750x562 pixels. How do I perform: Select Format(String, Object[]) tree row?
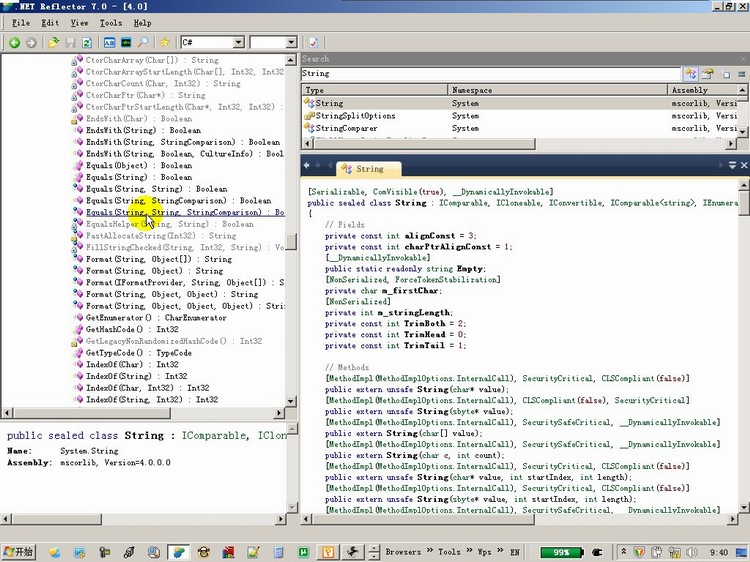[x=158, y=259]
